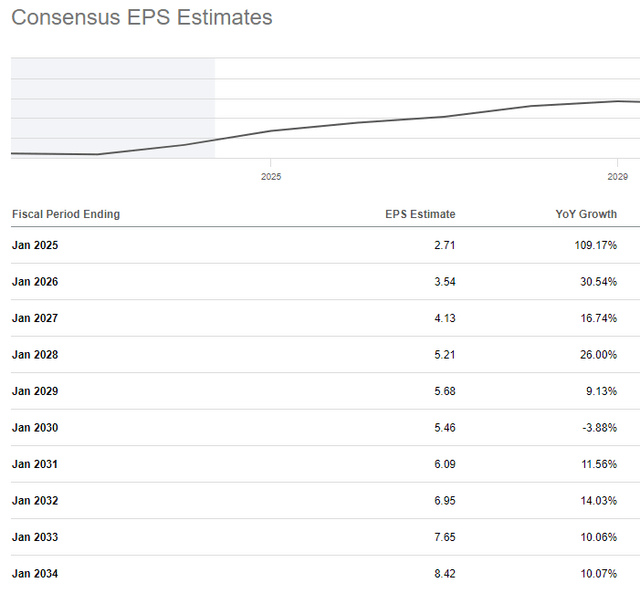
Task: Click EPS estimate value 8.42
Action: click(x=445, y=574)
